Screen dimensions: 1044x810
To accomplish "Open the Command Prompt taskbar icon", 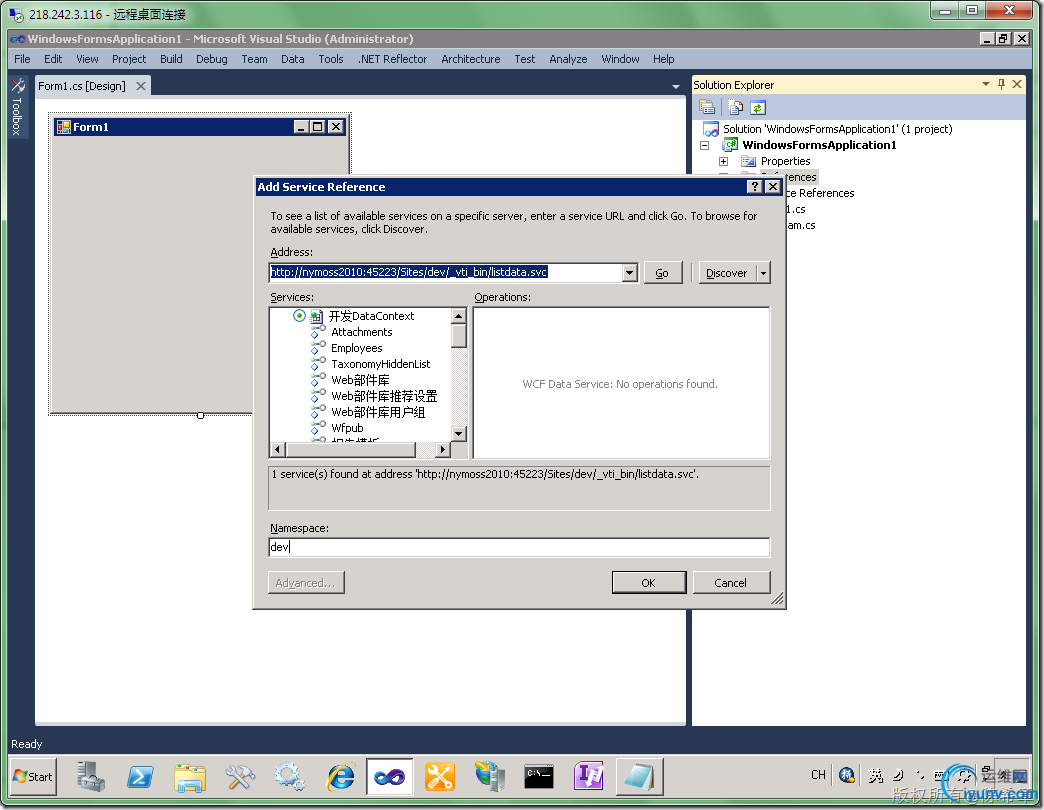I will [x=539, y=777].
